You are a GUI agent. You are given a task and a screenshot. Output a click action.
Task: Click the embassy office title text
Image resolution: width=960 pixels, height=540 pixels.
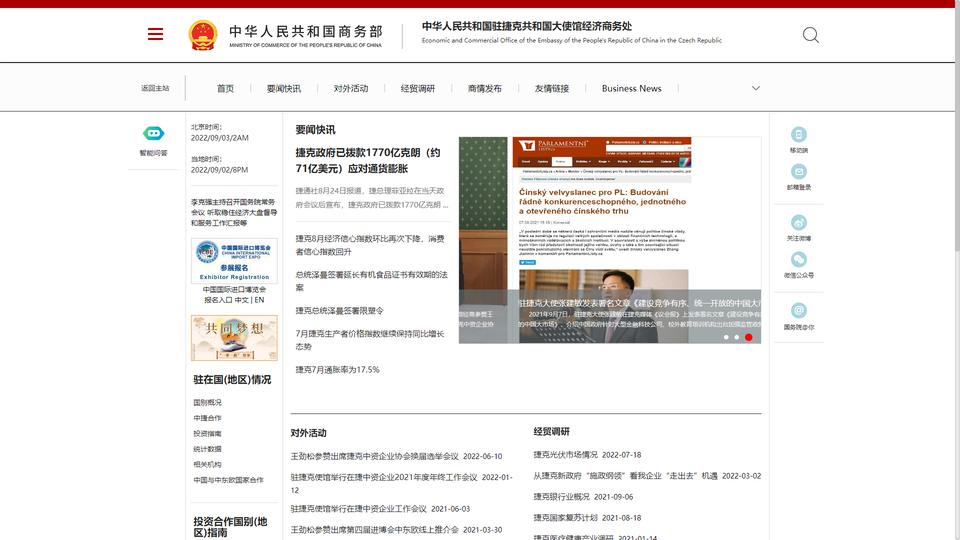(x=527, y=26)
